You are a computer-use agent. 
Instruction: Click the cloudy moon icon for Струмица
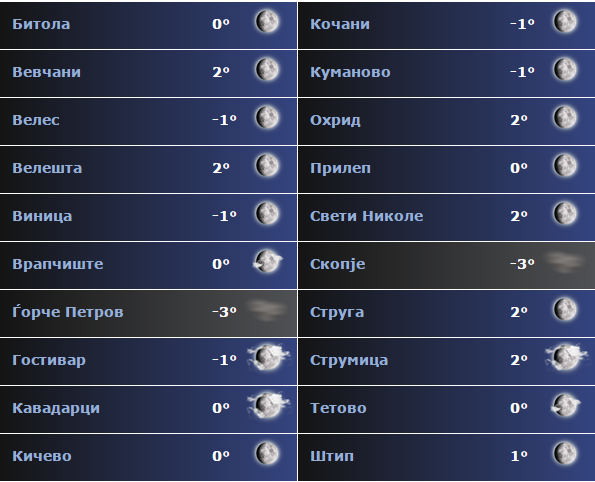566,357
